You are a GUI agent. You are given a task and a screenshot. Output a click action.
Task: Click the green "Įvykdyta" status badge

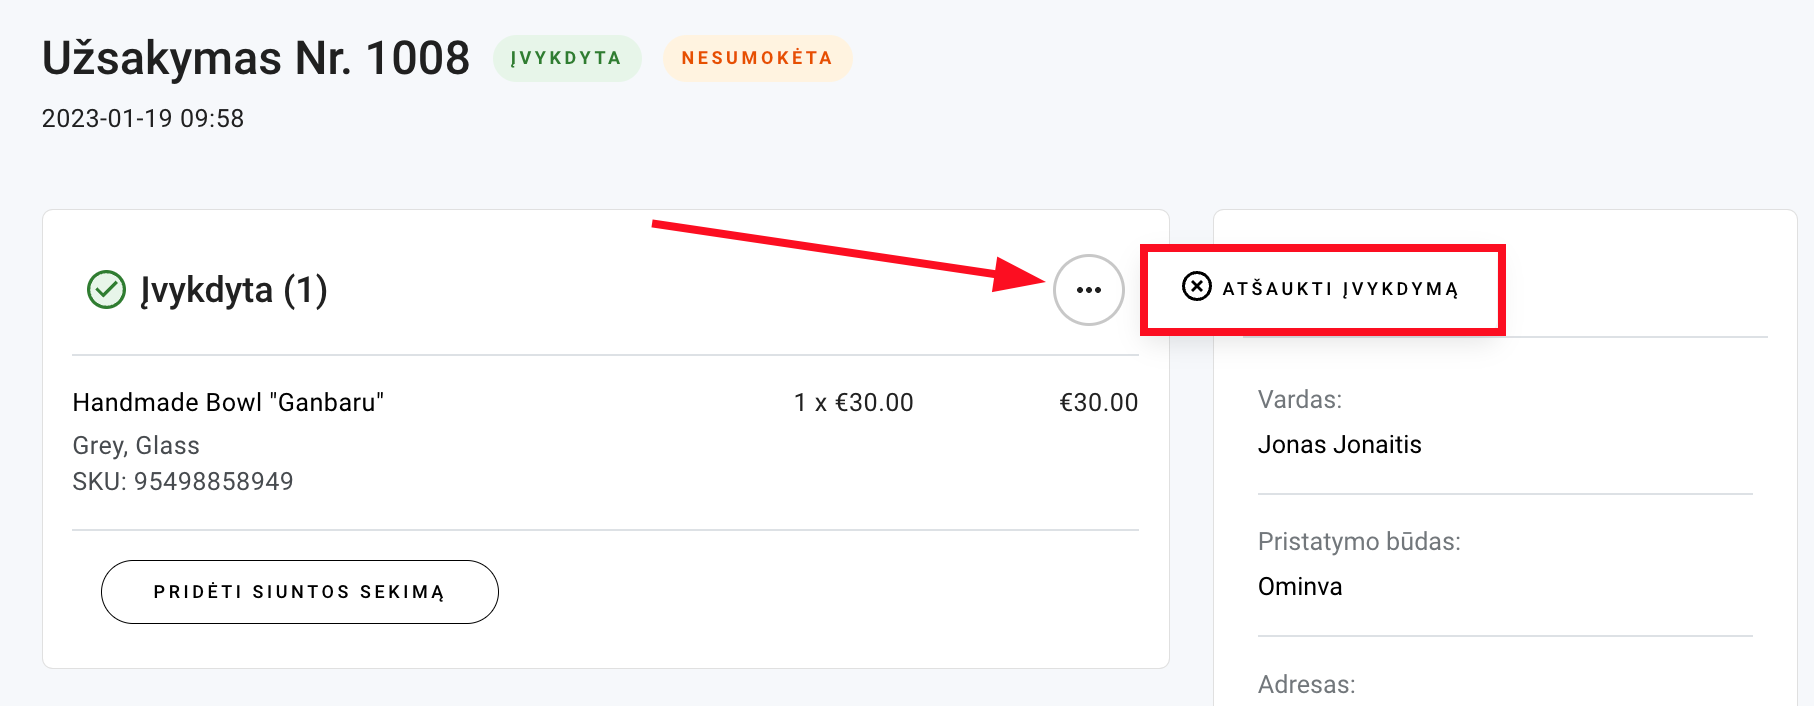pos(566,58)
